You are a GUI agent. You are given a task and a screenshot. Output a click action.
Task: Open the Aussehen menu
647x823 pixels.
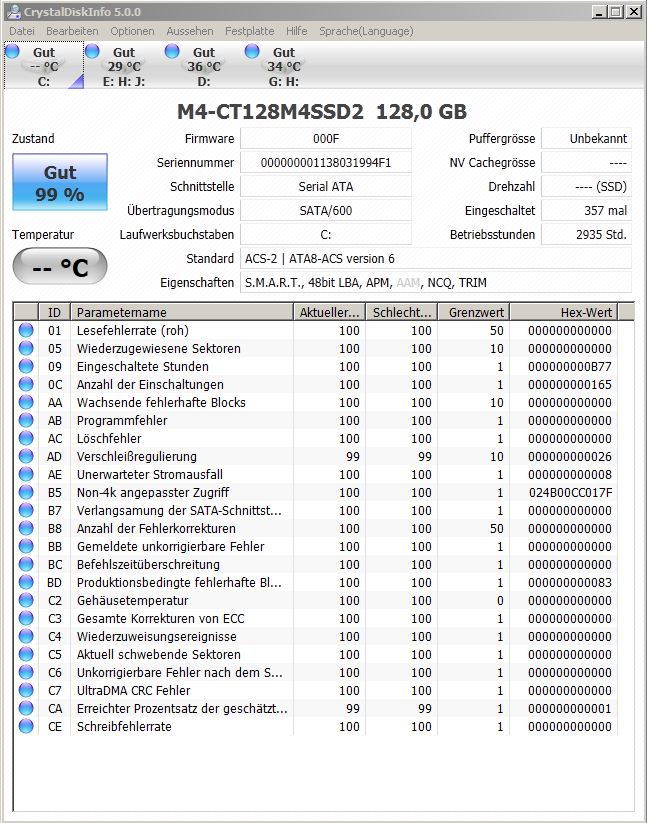[x=189, y=31]
